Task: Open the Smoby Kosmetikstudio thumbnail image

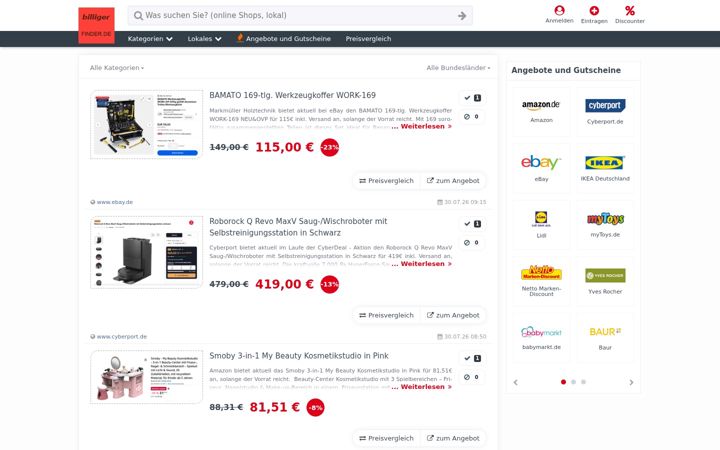Action: point(146,377)
